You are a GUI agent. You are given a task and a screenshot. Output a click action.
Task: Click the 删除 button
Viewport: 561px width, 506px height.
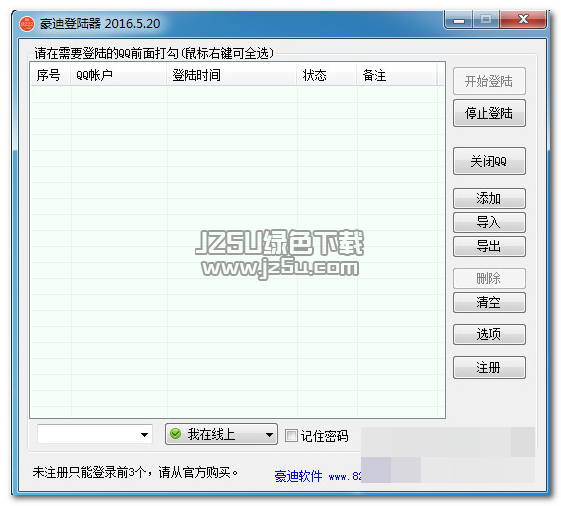(x=489, y=278)
